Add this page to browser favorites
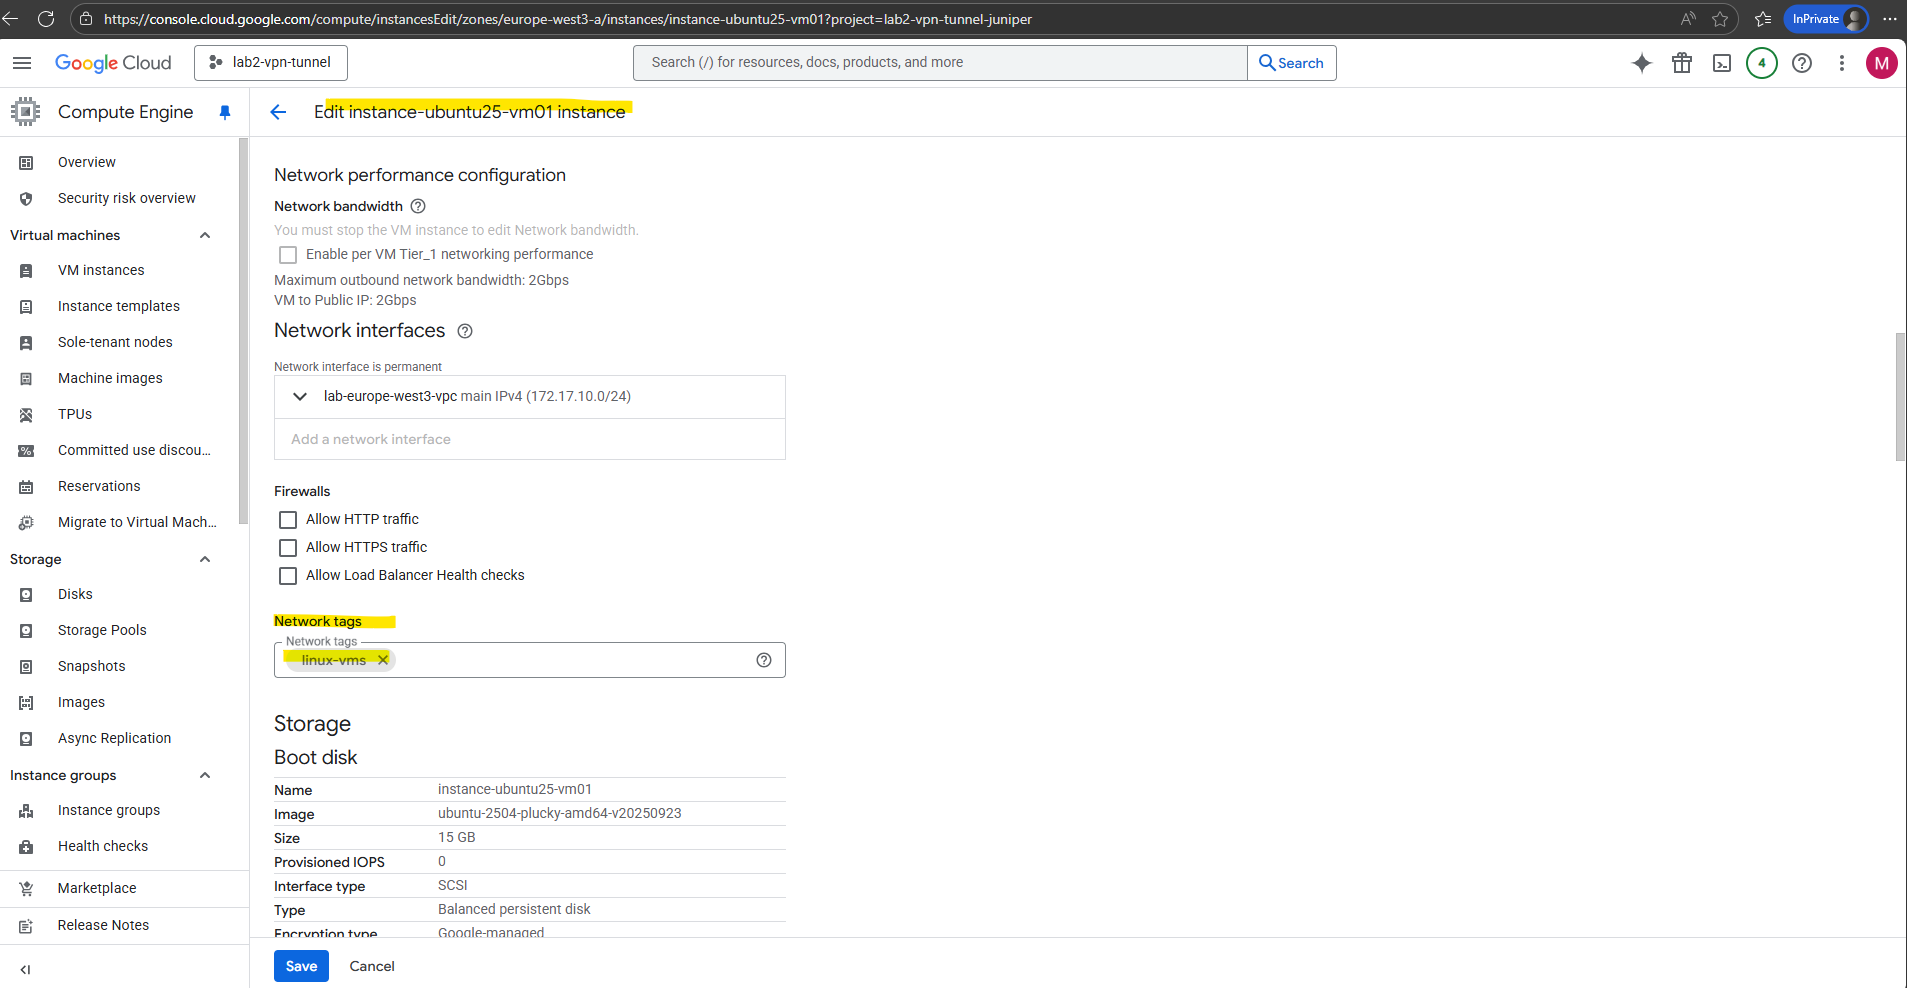1907x988 pixels. [x=1720, y=19]
